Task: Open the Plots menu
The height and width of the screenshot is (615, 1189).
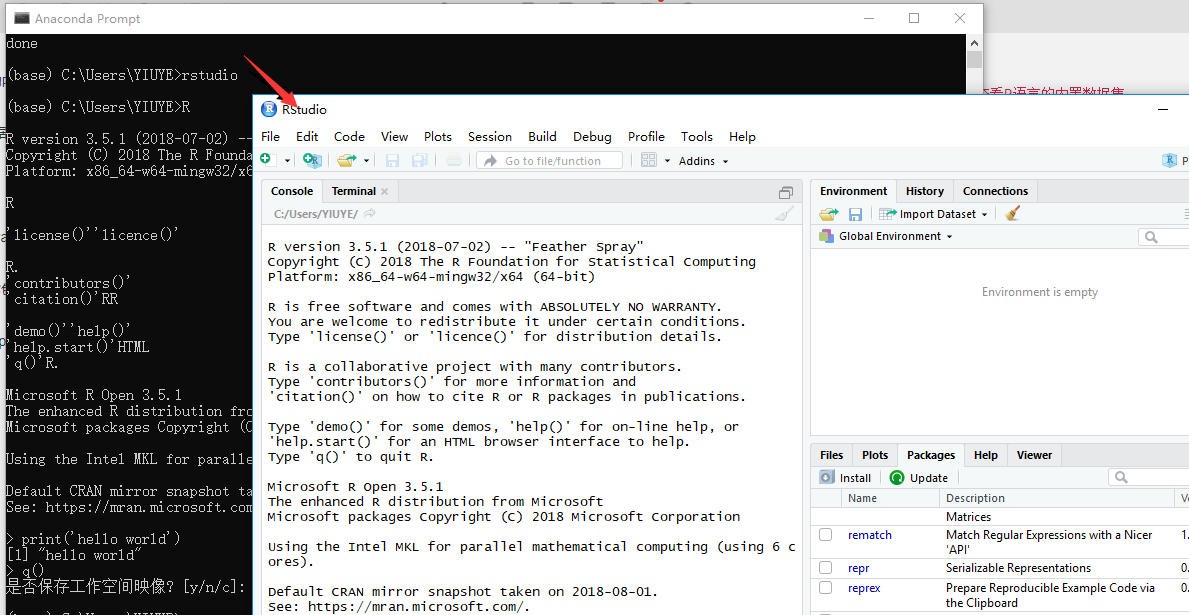Action: click(438, 136)
